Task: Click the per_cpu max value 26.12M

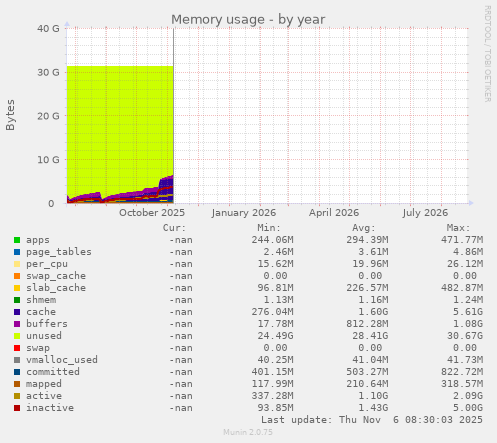Action: pos(465,264)
